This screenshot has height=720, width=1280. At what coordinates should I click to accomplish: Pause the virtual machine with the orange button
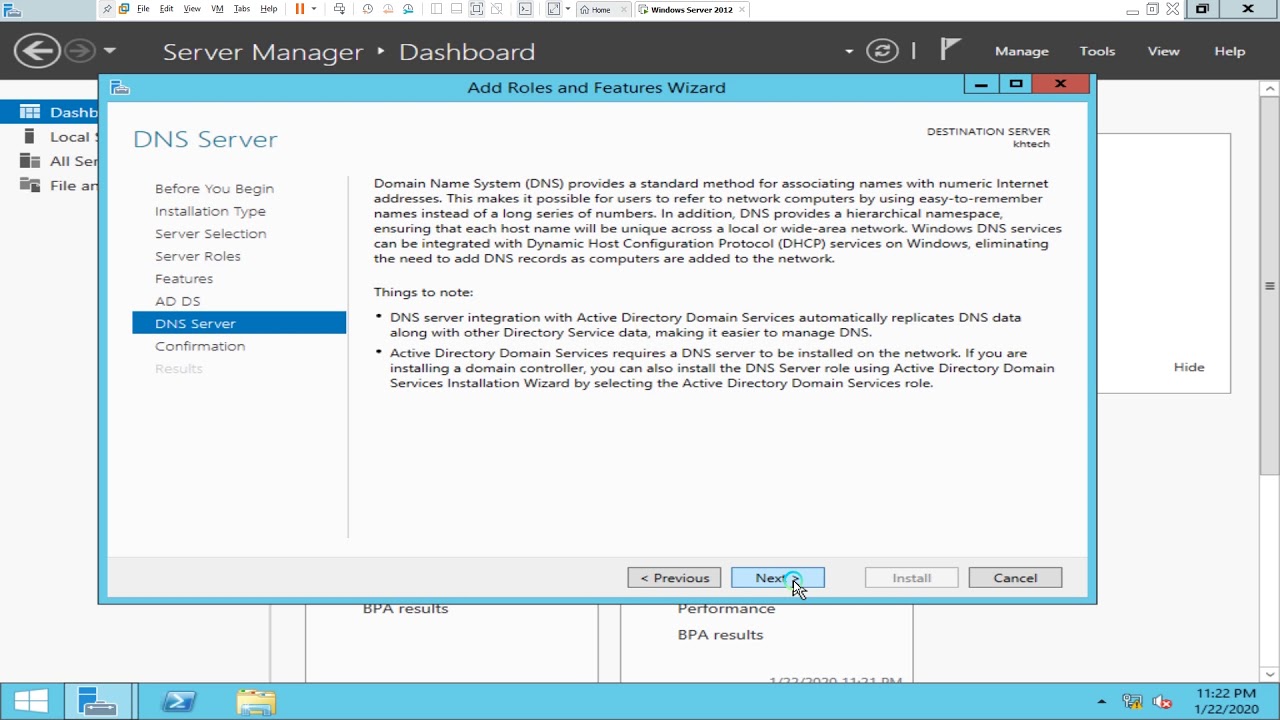click(x=299, y=9)
